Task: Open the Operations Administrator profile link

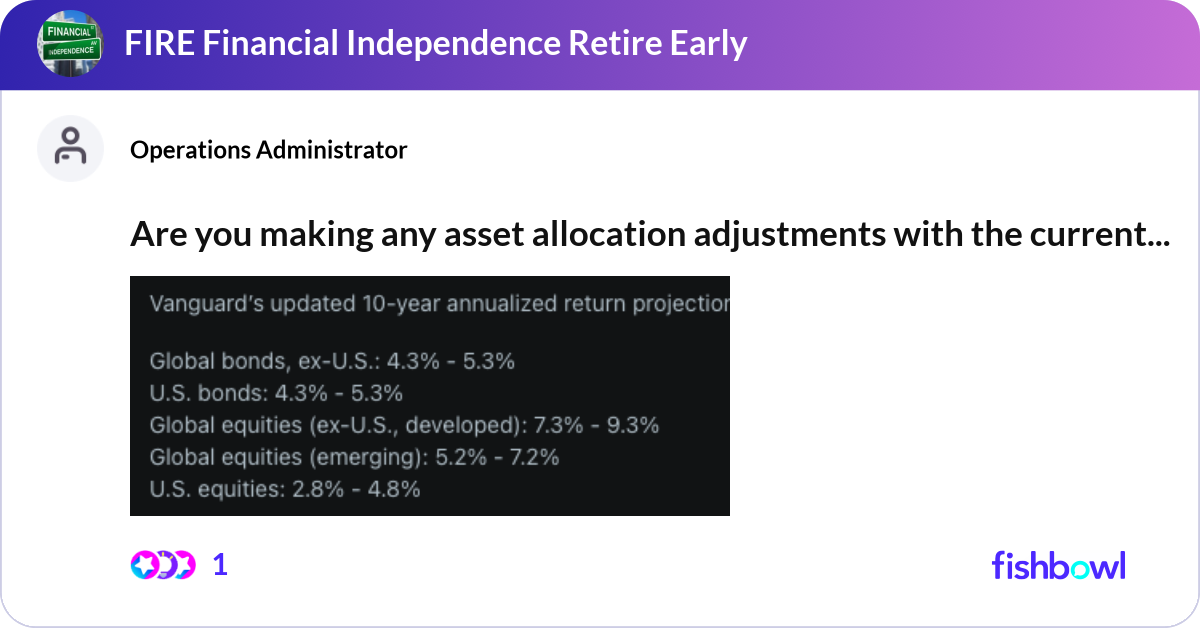Action: [268, 150]
